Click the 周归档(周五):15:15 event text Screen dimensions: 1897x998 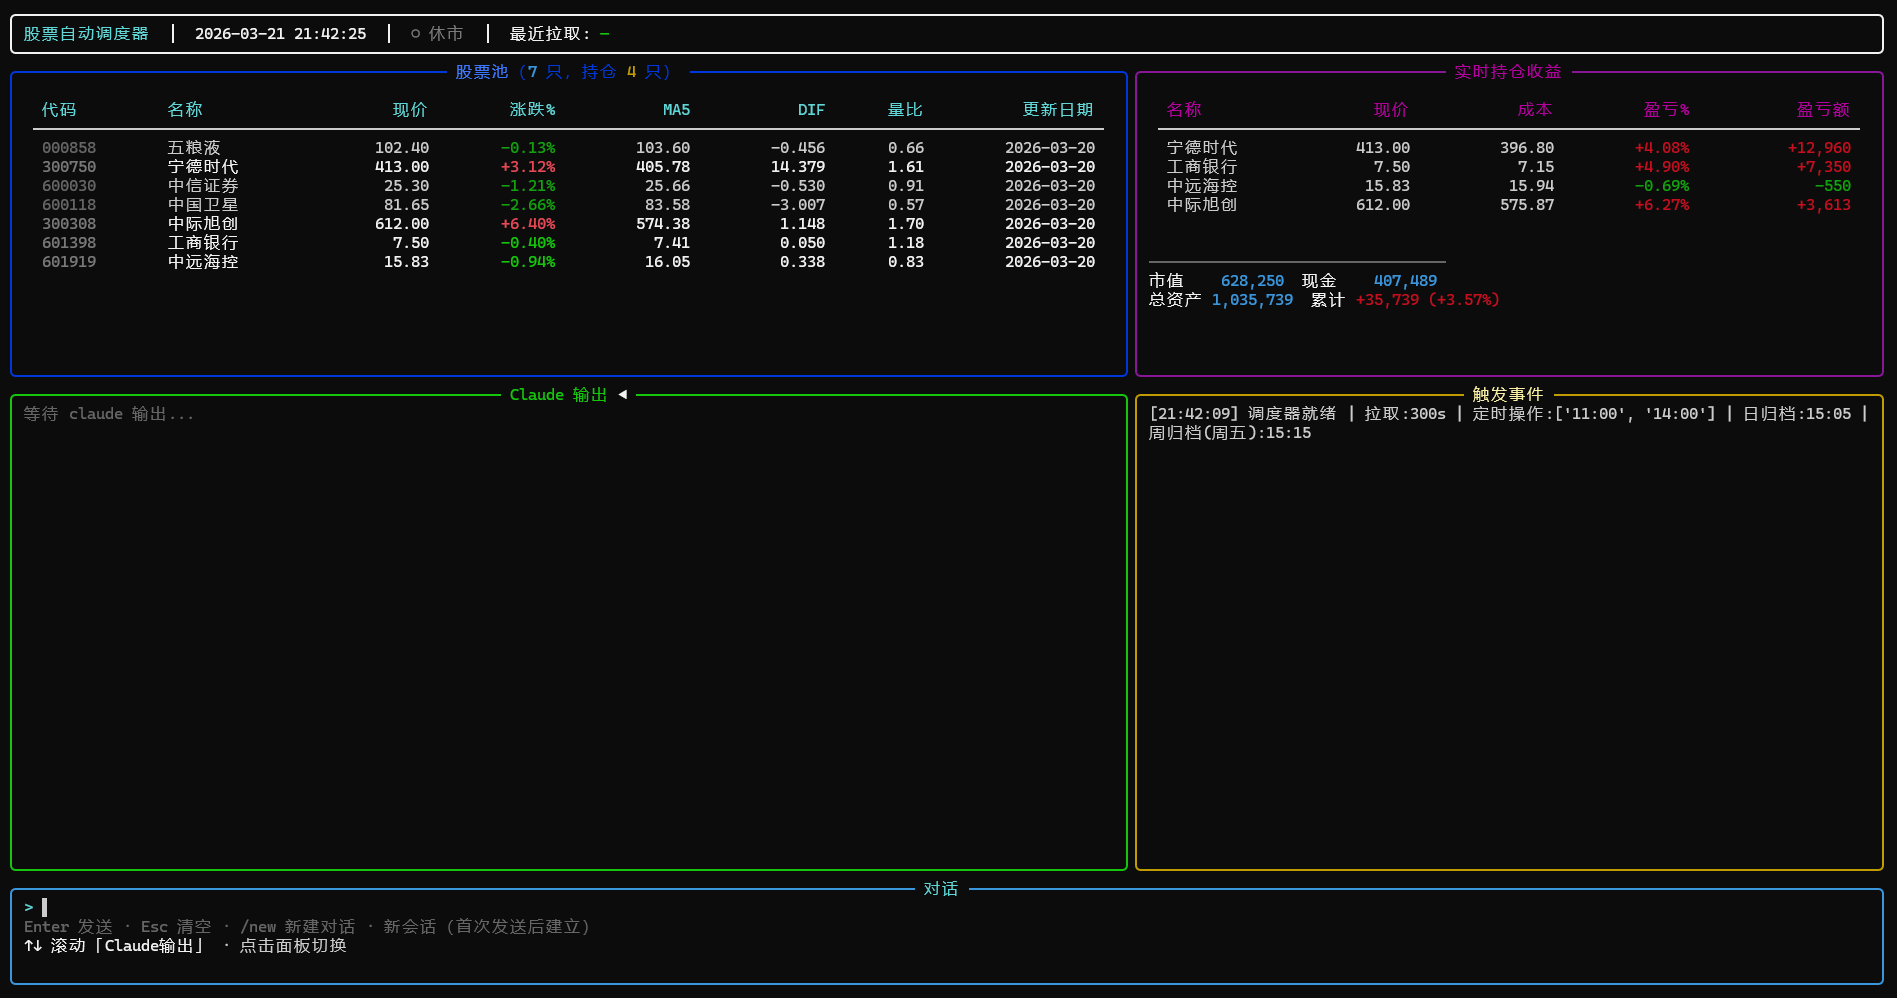(x=1230, y=433)
